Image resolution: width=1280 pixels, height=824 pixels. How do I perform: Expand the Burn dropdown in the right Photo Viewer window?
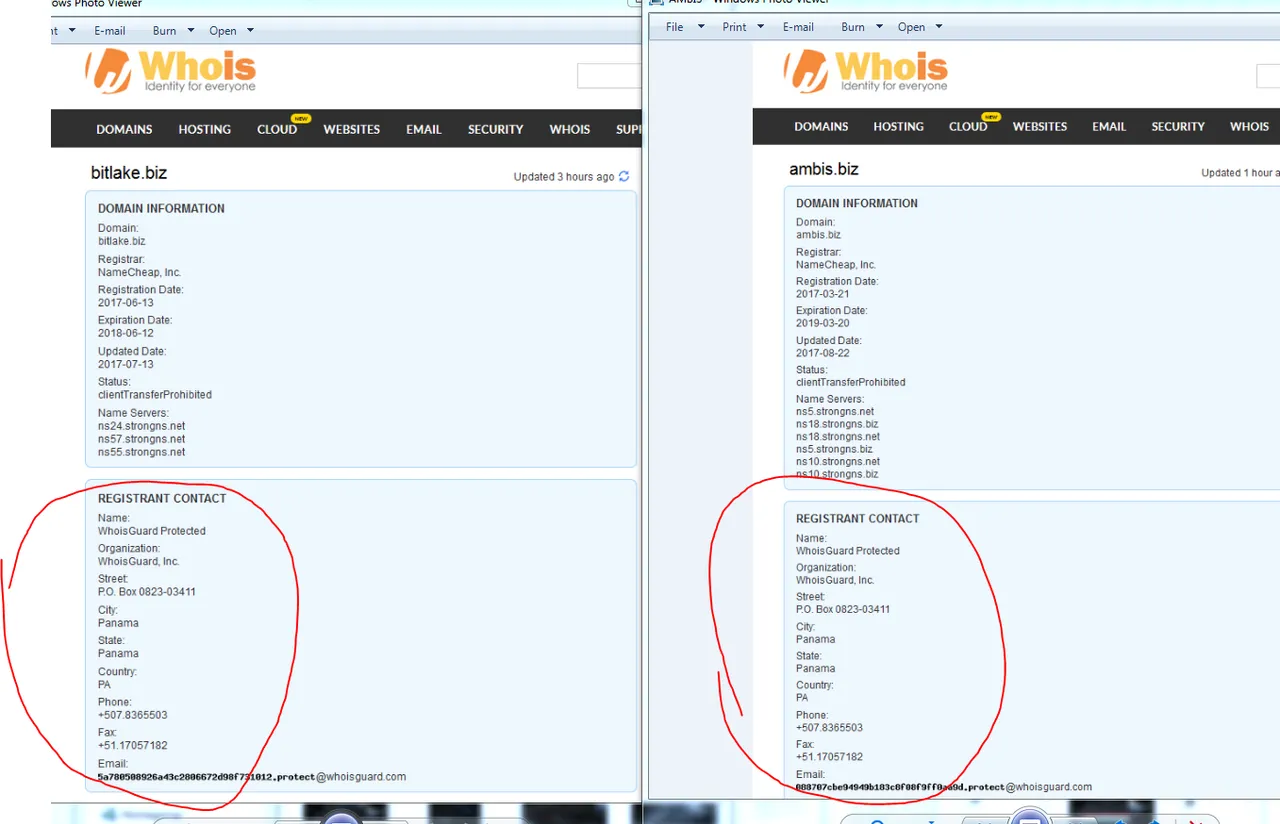pos(862,27)
